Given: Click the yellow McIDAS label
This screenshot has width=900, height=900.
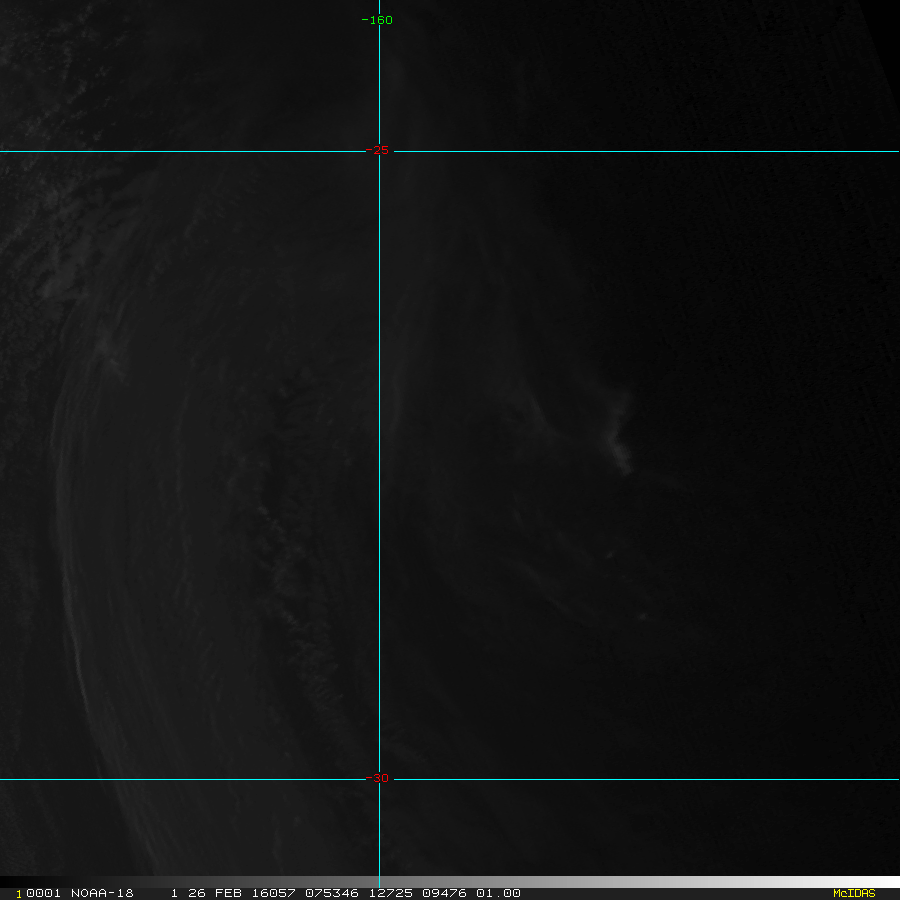Looking at the screenshot, I should (853, 893).
